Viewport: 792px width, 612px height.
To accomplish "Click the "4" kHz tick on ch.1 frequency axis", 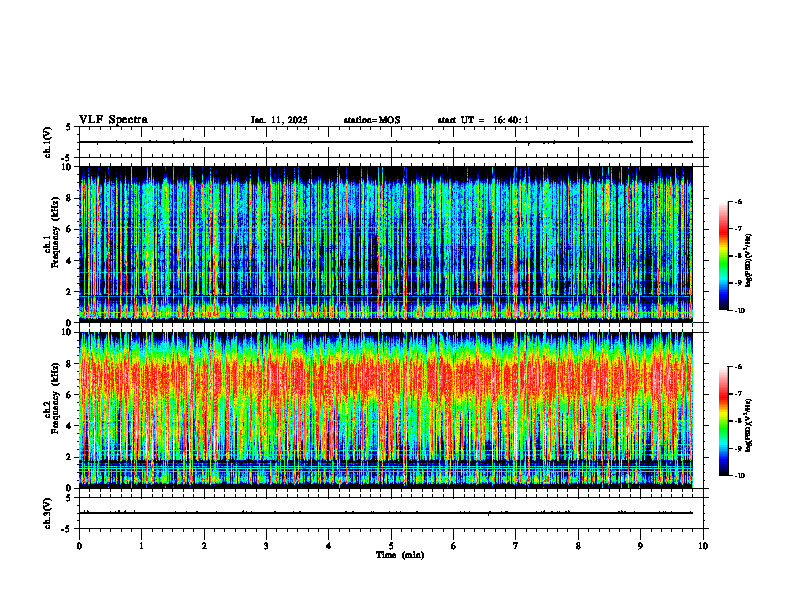I will tap(70, 261).
